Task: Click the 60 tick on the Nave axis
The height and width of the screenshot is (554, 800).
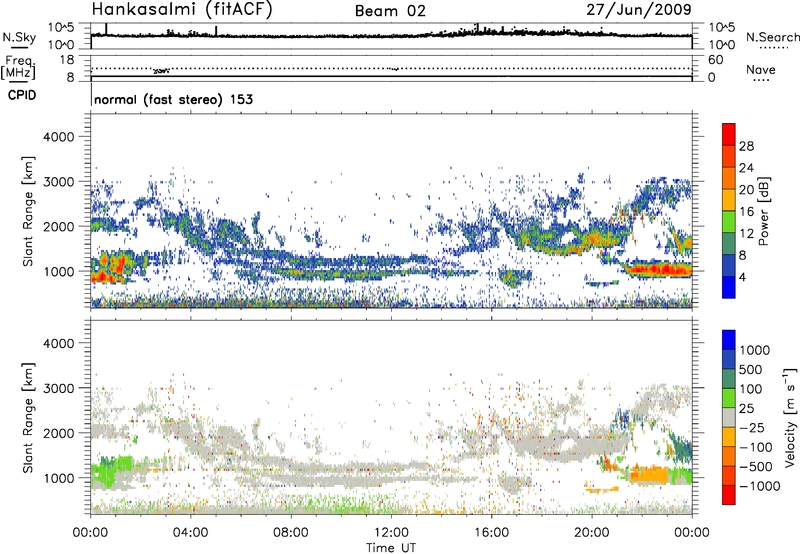Action: [715, 60]
